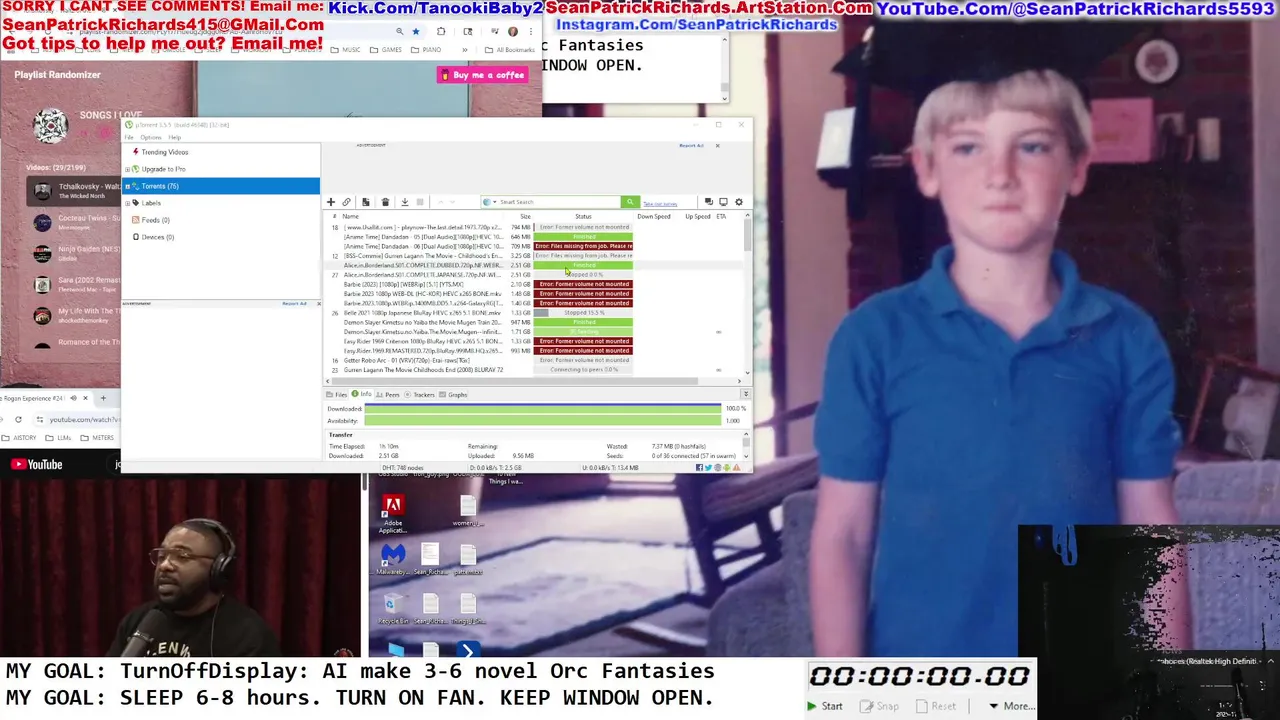The width and height of the screenshot is (1280, 720).
Task: Switch to Files tab in detail pane
Action: point(336,395)
